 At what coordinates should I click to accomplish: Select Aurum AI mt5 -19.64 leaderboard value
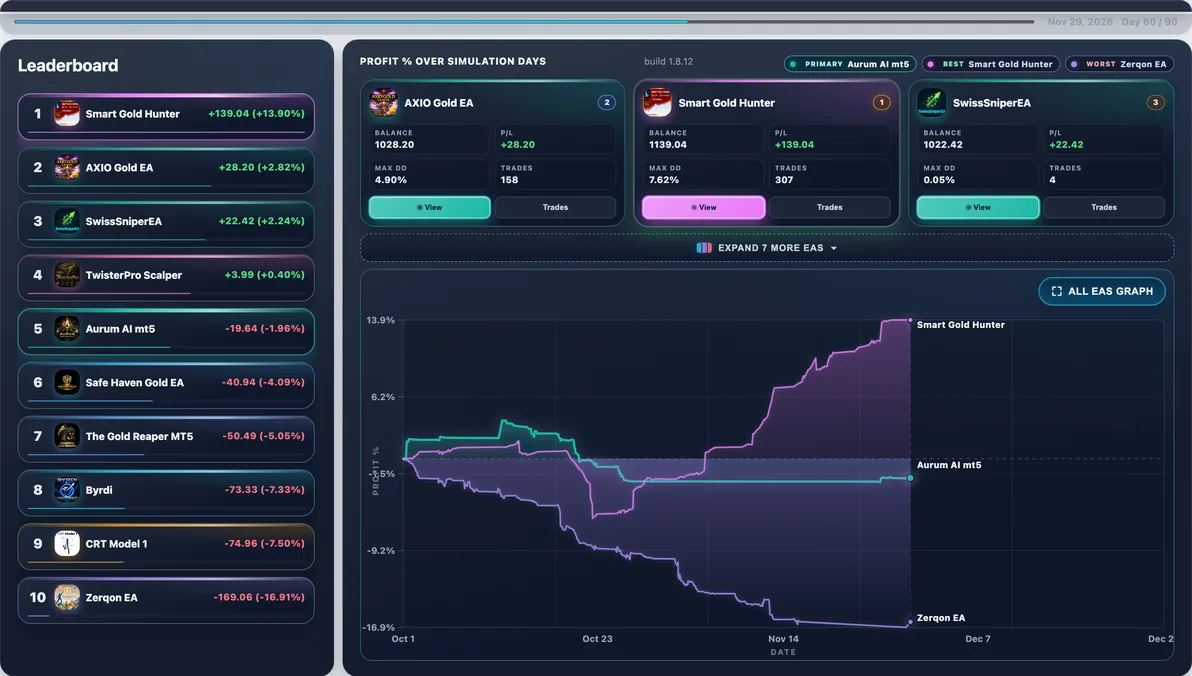[265, 328]
